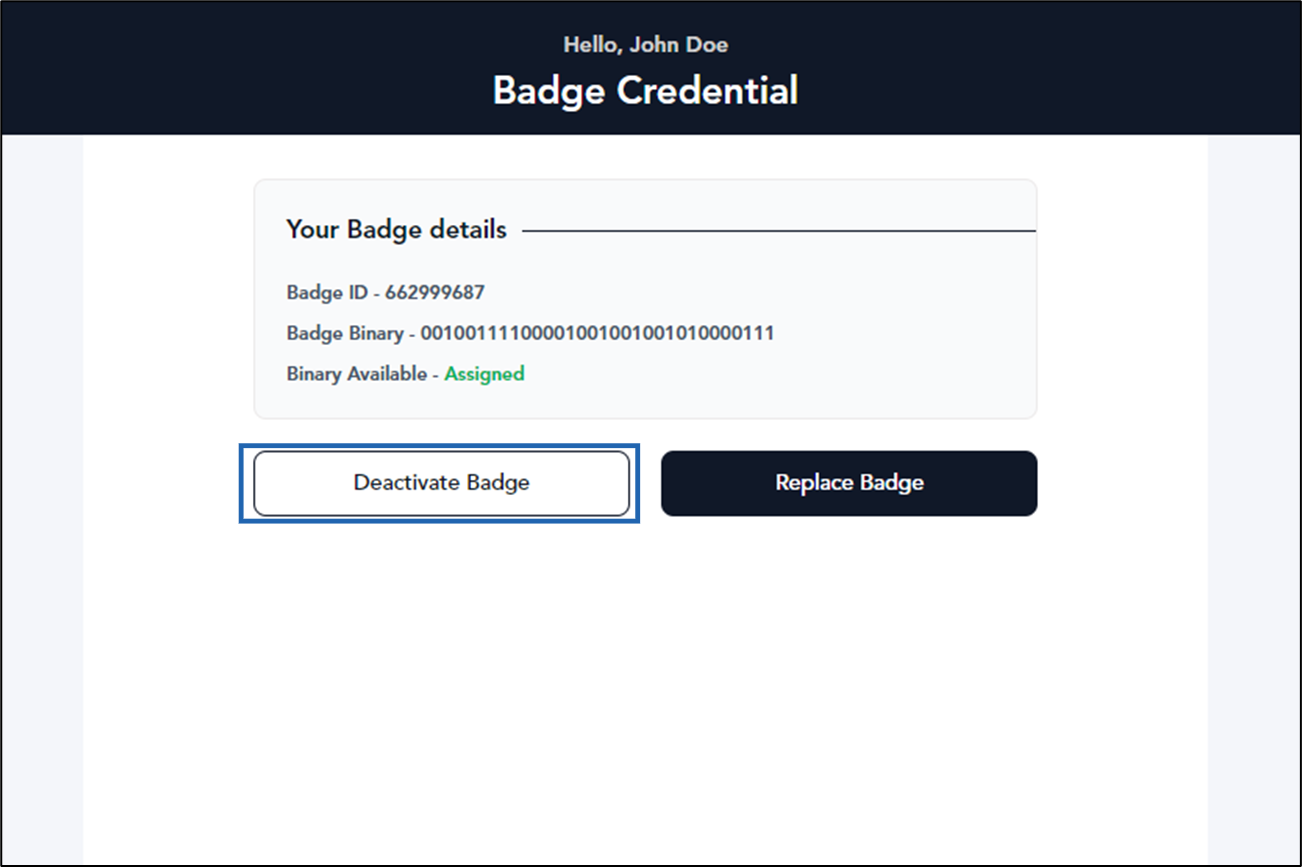Click the divider line beside Your Badge details

(779, 231)
